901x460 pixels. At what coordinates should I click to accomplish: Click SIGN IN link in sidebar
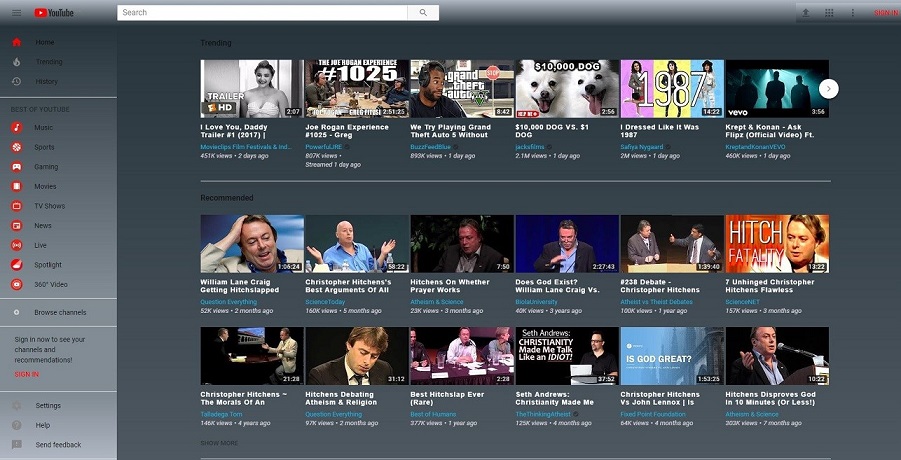[x=26, y=374]
